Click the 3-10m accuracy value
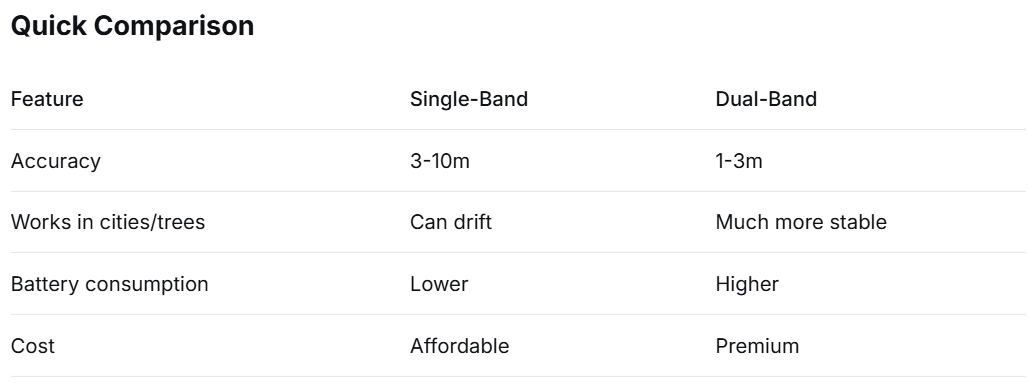This screenshot has height=383, width=1028. point(440,161)
